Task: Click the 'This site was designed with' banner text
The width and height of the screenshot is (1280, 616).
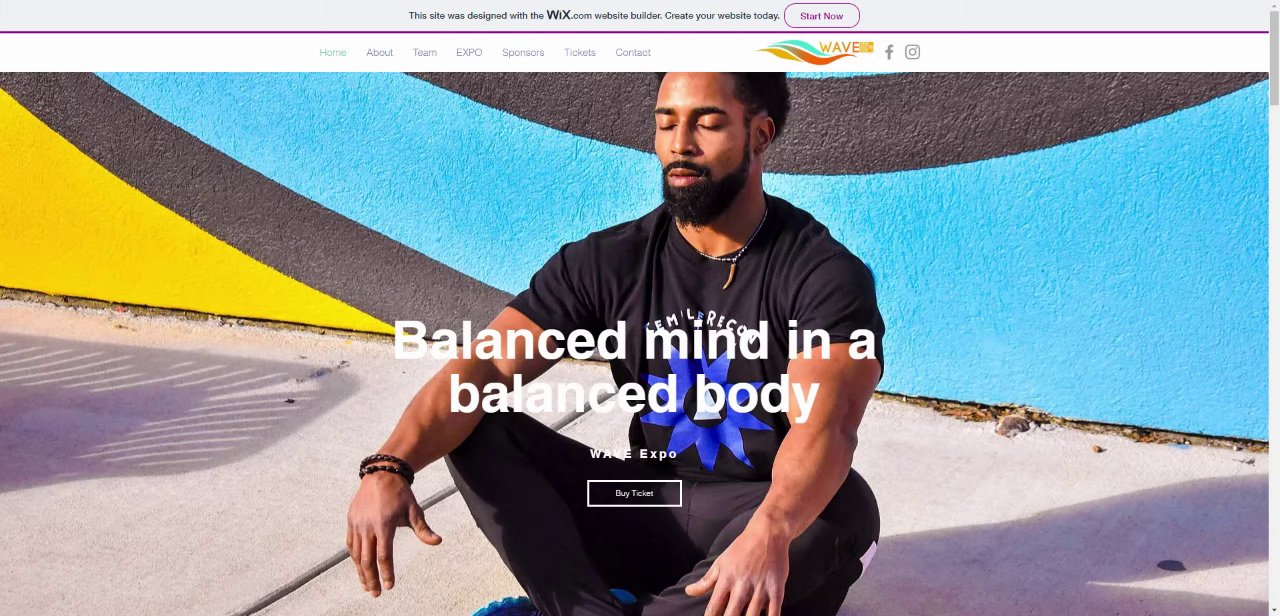Action: point(474,16)
